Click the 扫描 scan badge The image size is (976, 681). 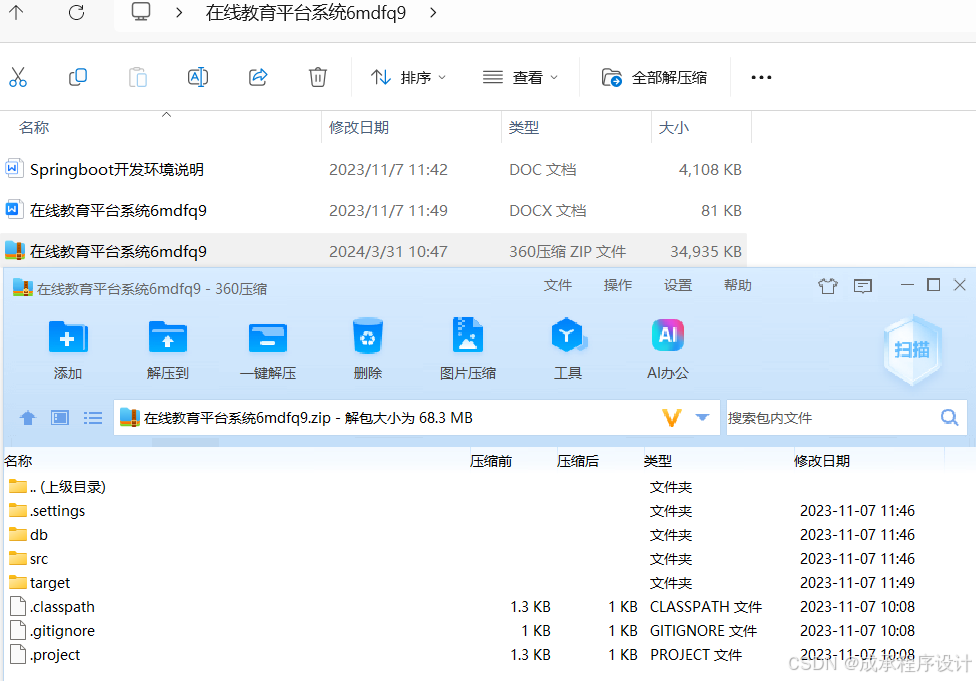coord(912,350)
